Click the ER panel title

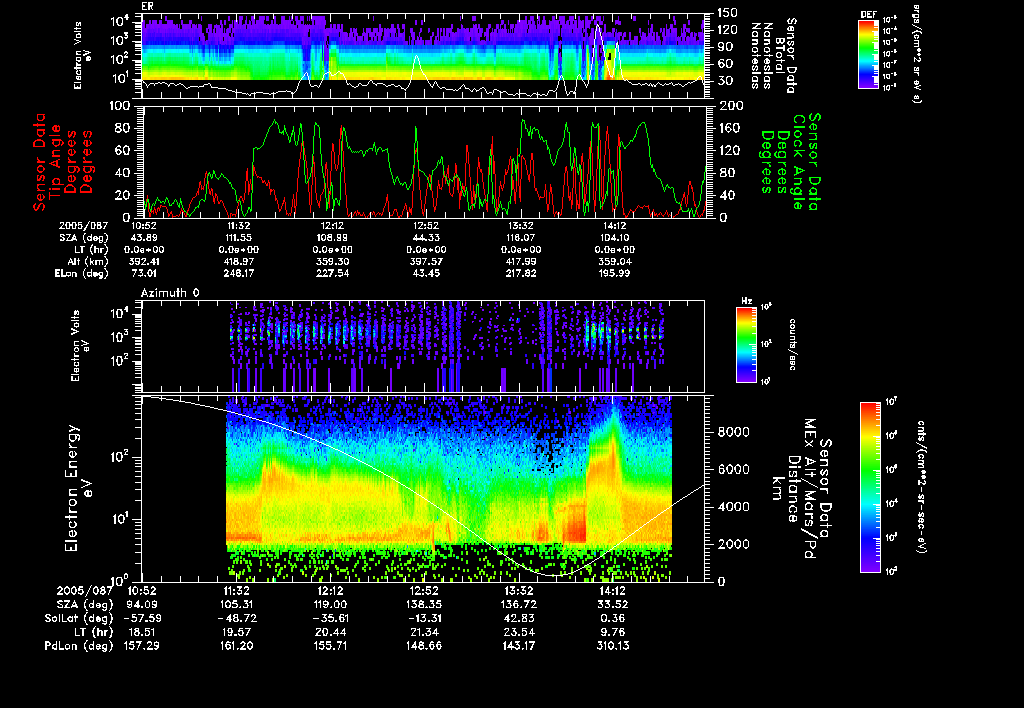coord(147,6)
